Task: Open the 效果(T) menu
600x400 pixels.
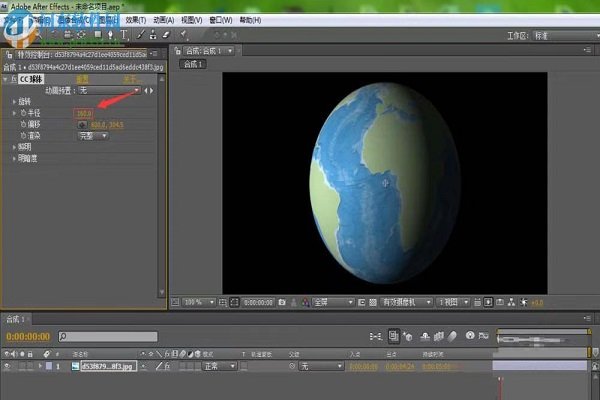Action: coord(136,20)
